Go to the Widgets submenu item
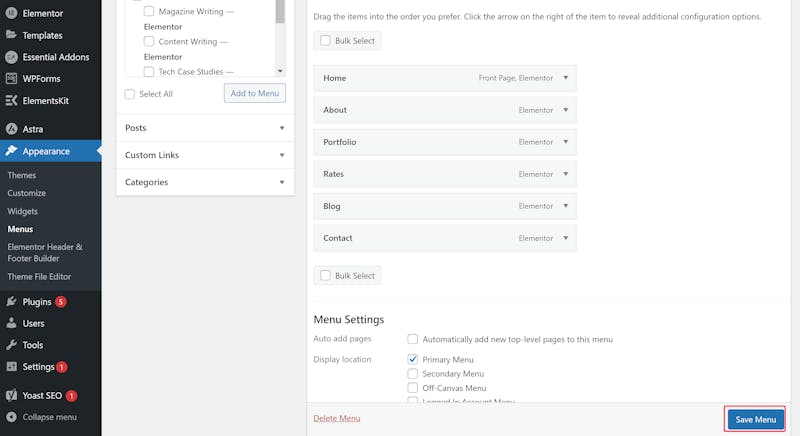The width and height of the screenshot is (800, 436). coord(22,211)
